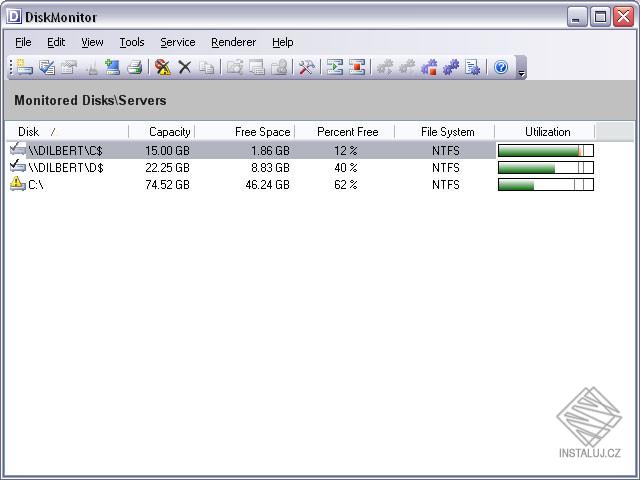
Task: Open the View menu
Action: (x=92, y=42)
